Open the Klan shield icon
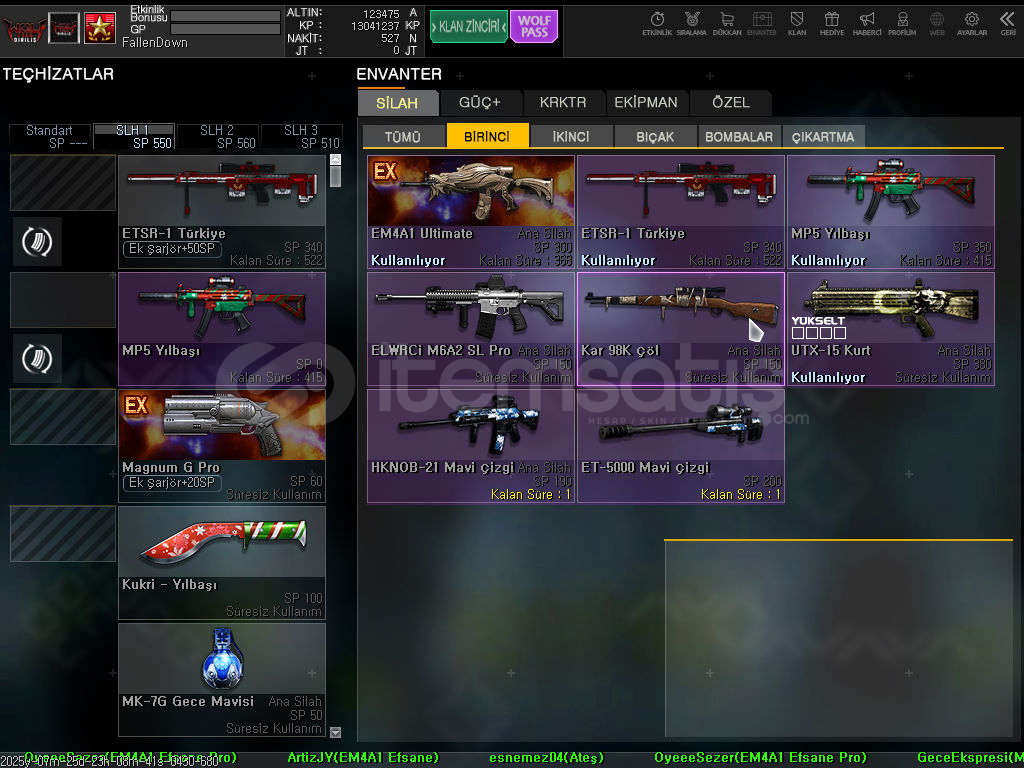This screenshot has width=1024, height=768. point(797,24)
